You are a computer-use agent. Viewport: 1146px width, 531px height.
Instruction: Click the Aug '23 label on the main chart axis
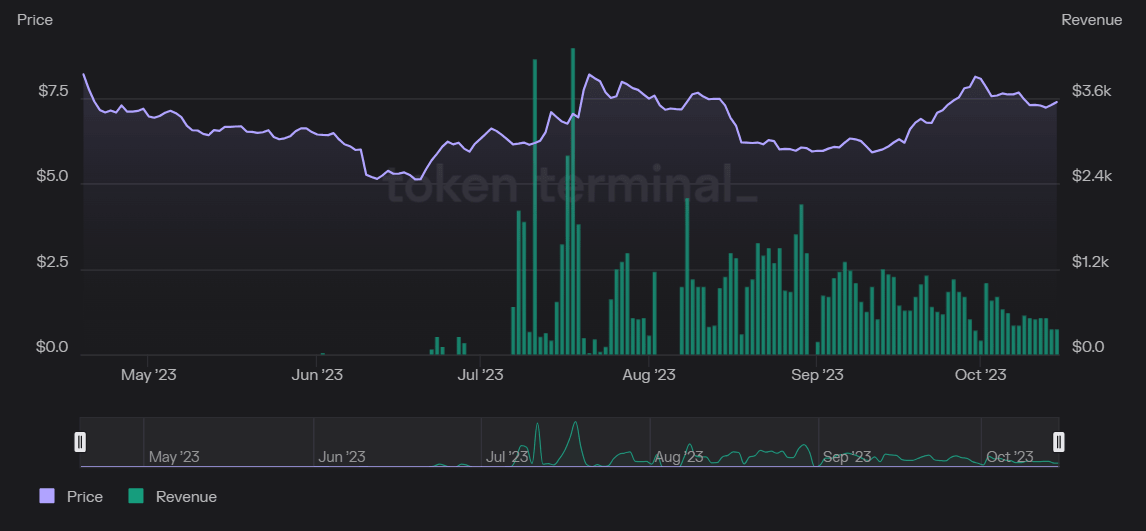649,375
